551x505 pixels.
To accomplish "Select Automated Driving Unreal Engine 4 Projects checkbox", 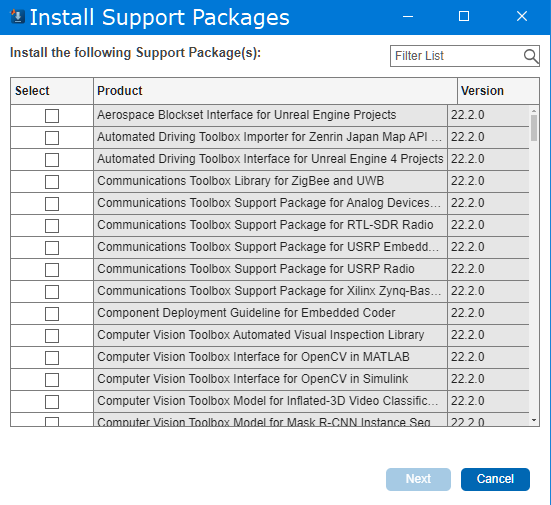I will pyautogui.click(x=52, y=160).
